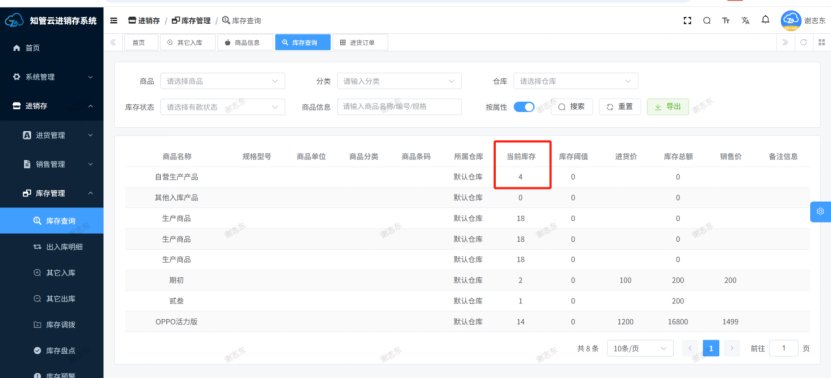Open 其它出库 in sidebar

[x=51, y=299]
